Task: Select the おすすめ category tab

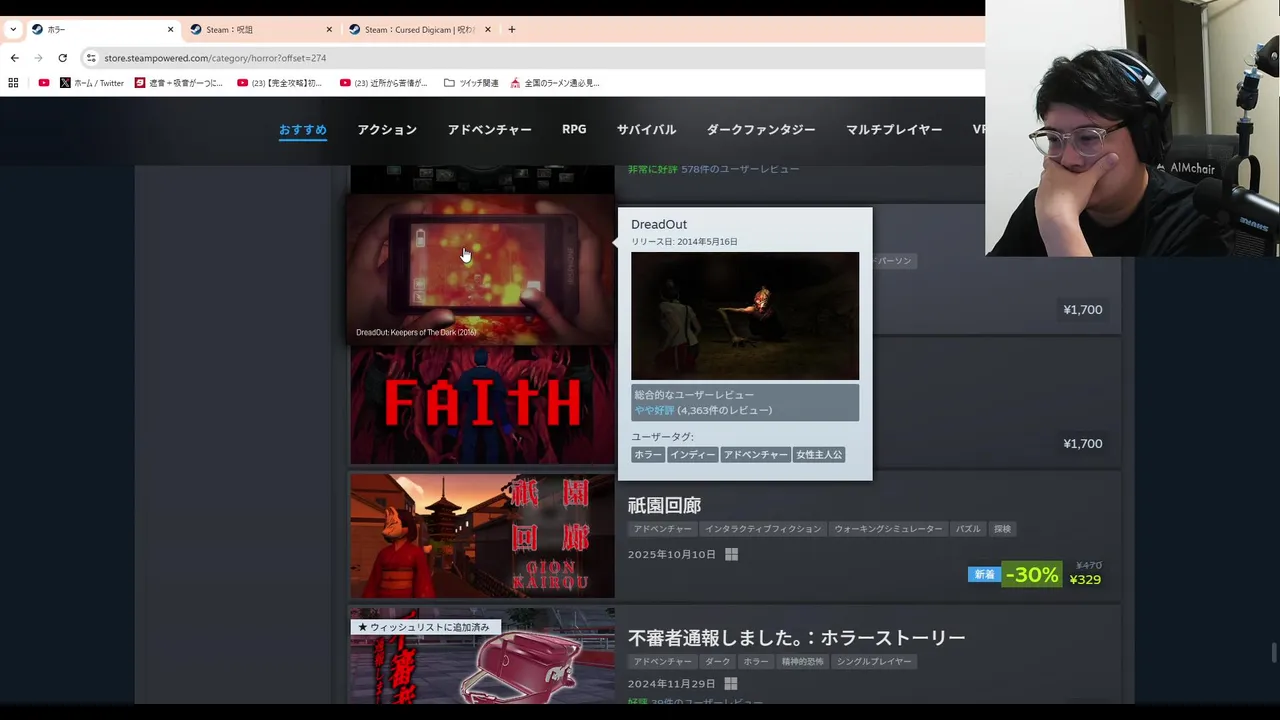Action: pyautogui.click(x=303, y=130)
